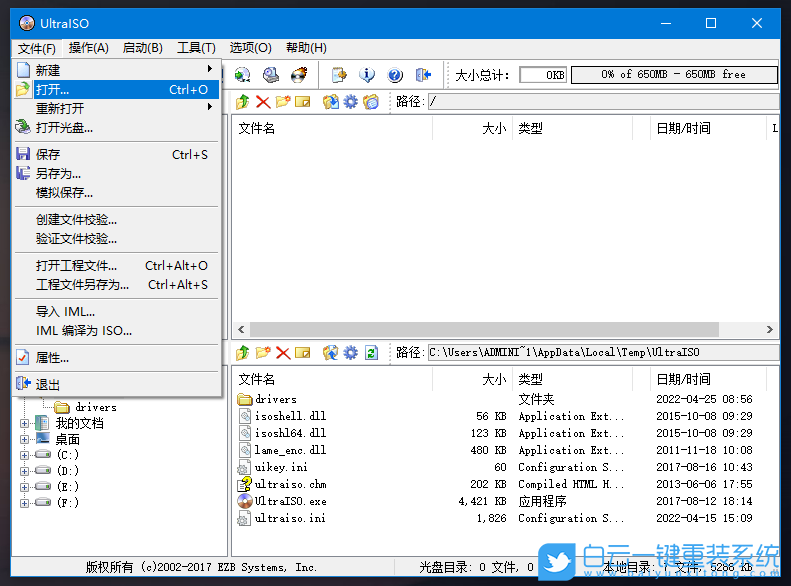Click the mount to virtual drive icon
The width and height of the screenshot is (791, 586).
coord(271,75)
